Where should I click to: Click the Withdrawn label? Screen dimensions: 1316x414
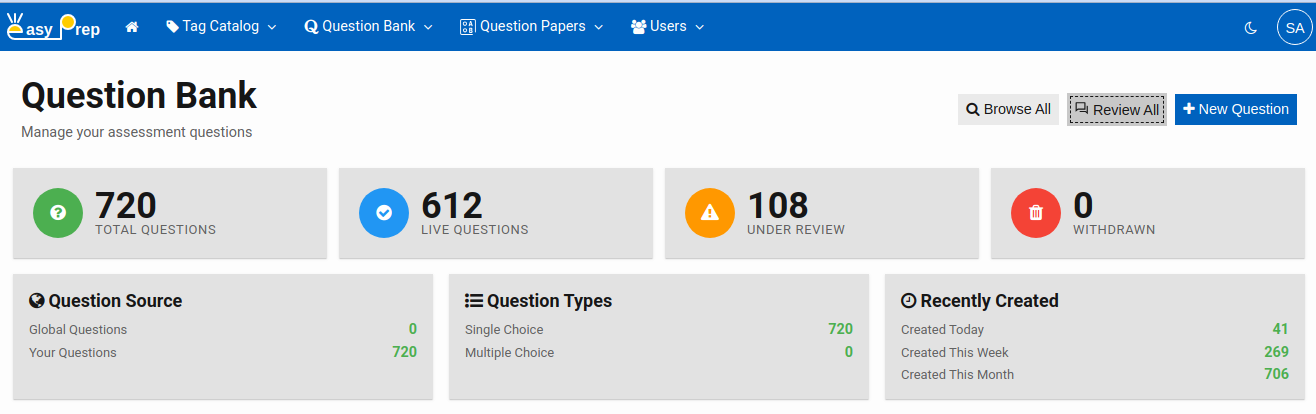coord(1114,229)
